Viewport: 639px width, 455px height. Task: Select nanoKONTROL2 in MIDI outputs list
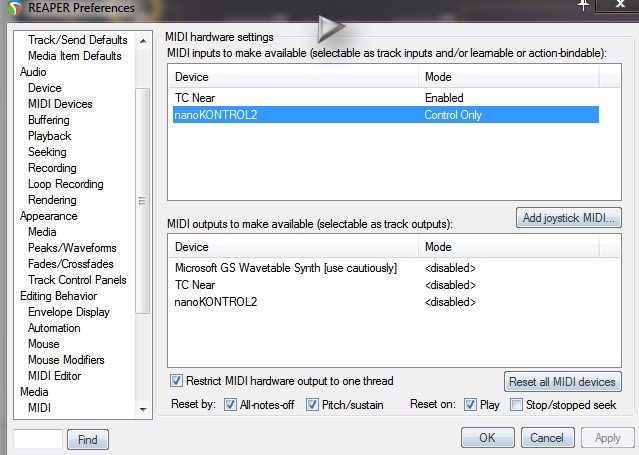click(216, 302)
